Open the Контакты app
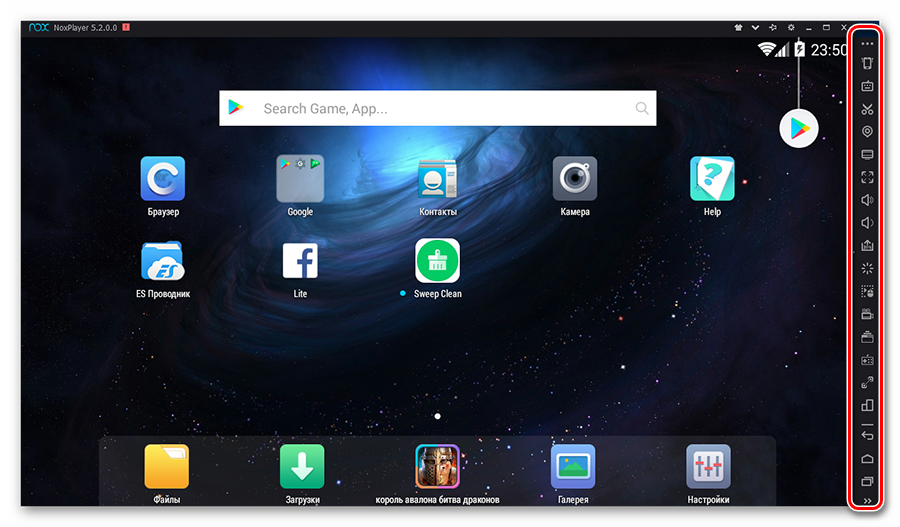The width and height of the screenshot is (900, 527). pyautogui.click(x=438, y=179)
